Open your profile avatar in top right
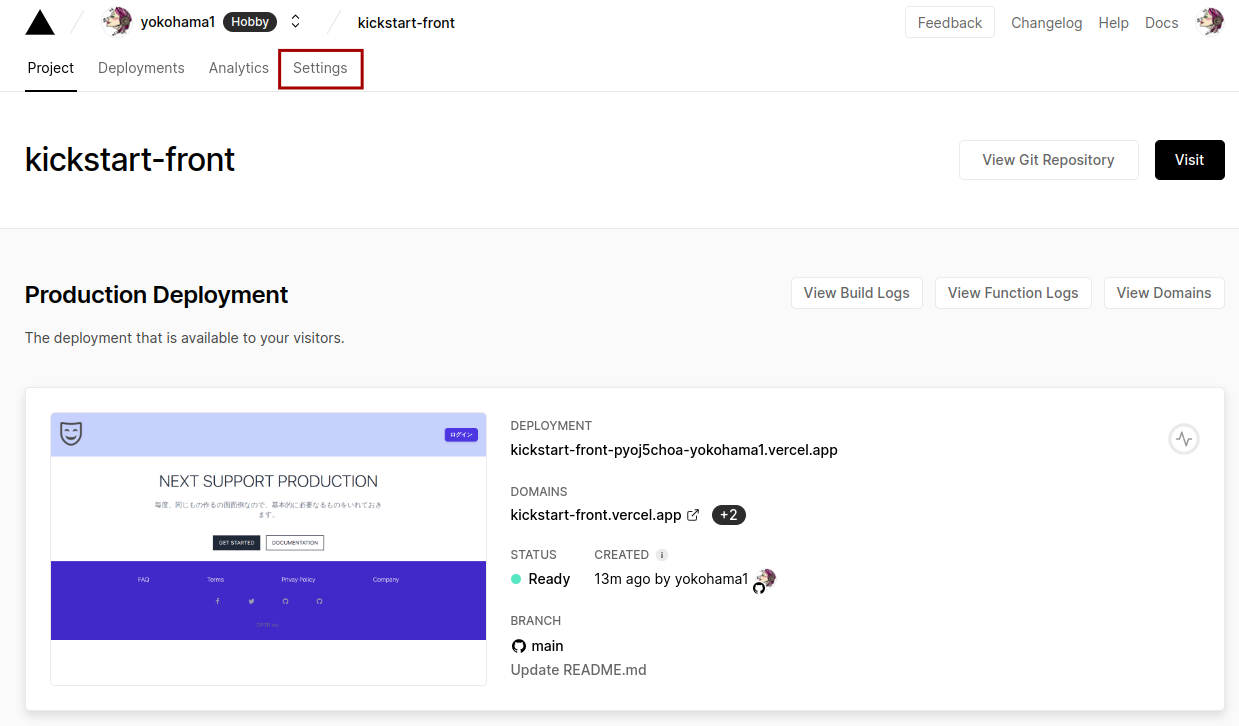Image resolution: width=1239 pixels, height=726 pixels. point(1210,20)
